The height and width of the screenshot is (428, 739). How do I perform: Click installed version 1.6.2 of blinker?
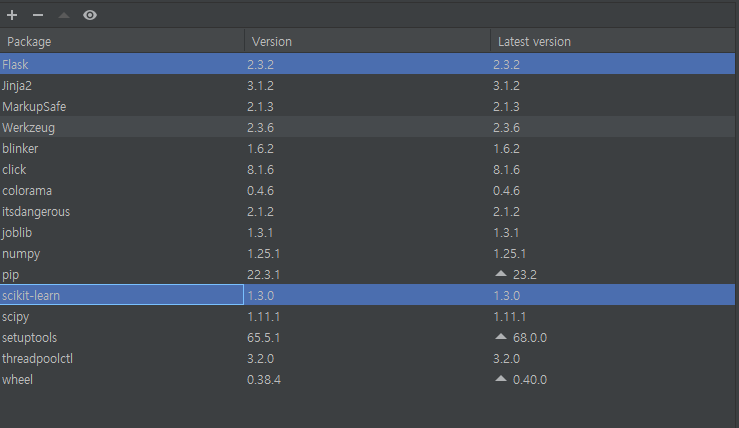pos(260,148)
